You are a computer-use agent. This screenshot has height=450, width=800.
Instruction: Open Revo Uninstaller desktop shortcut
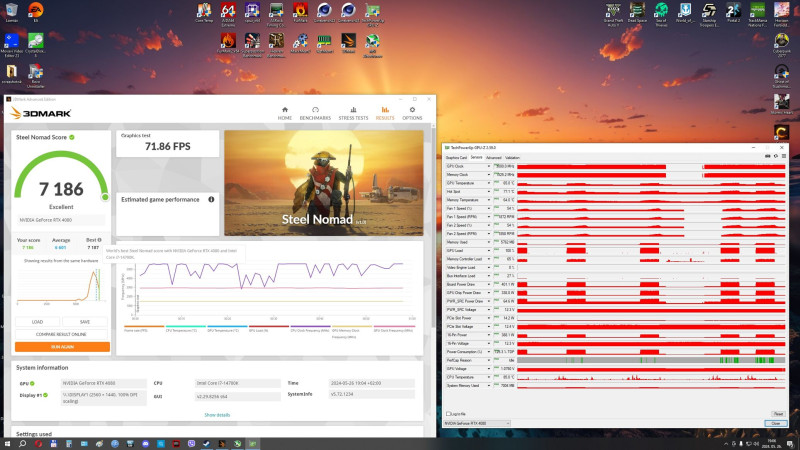(35, 77)
